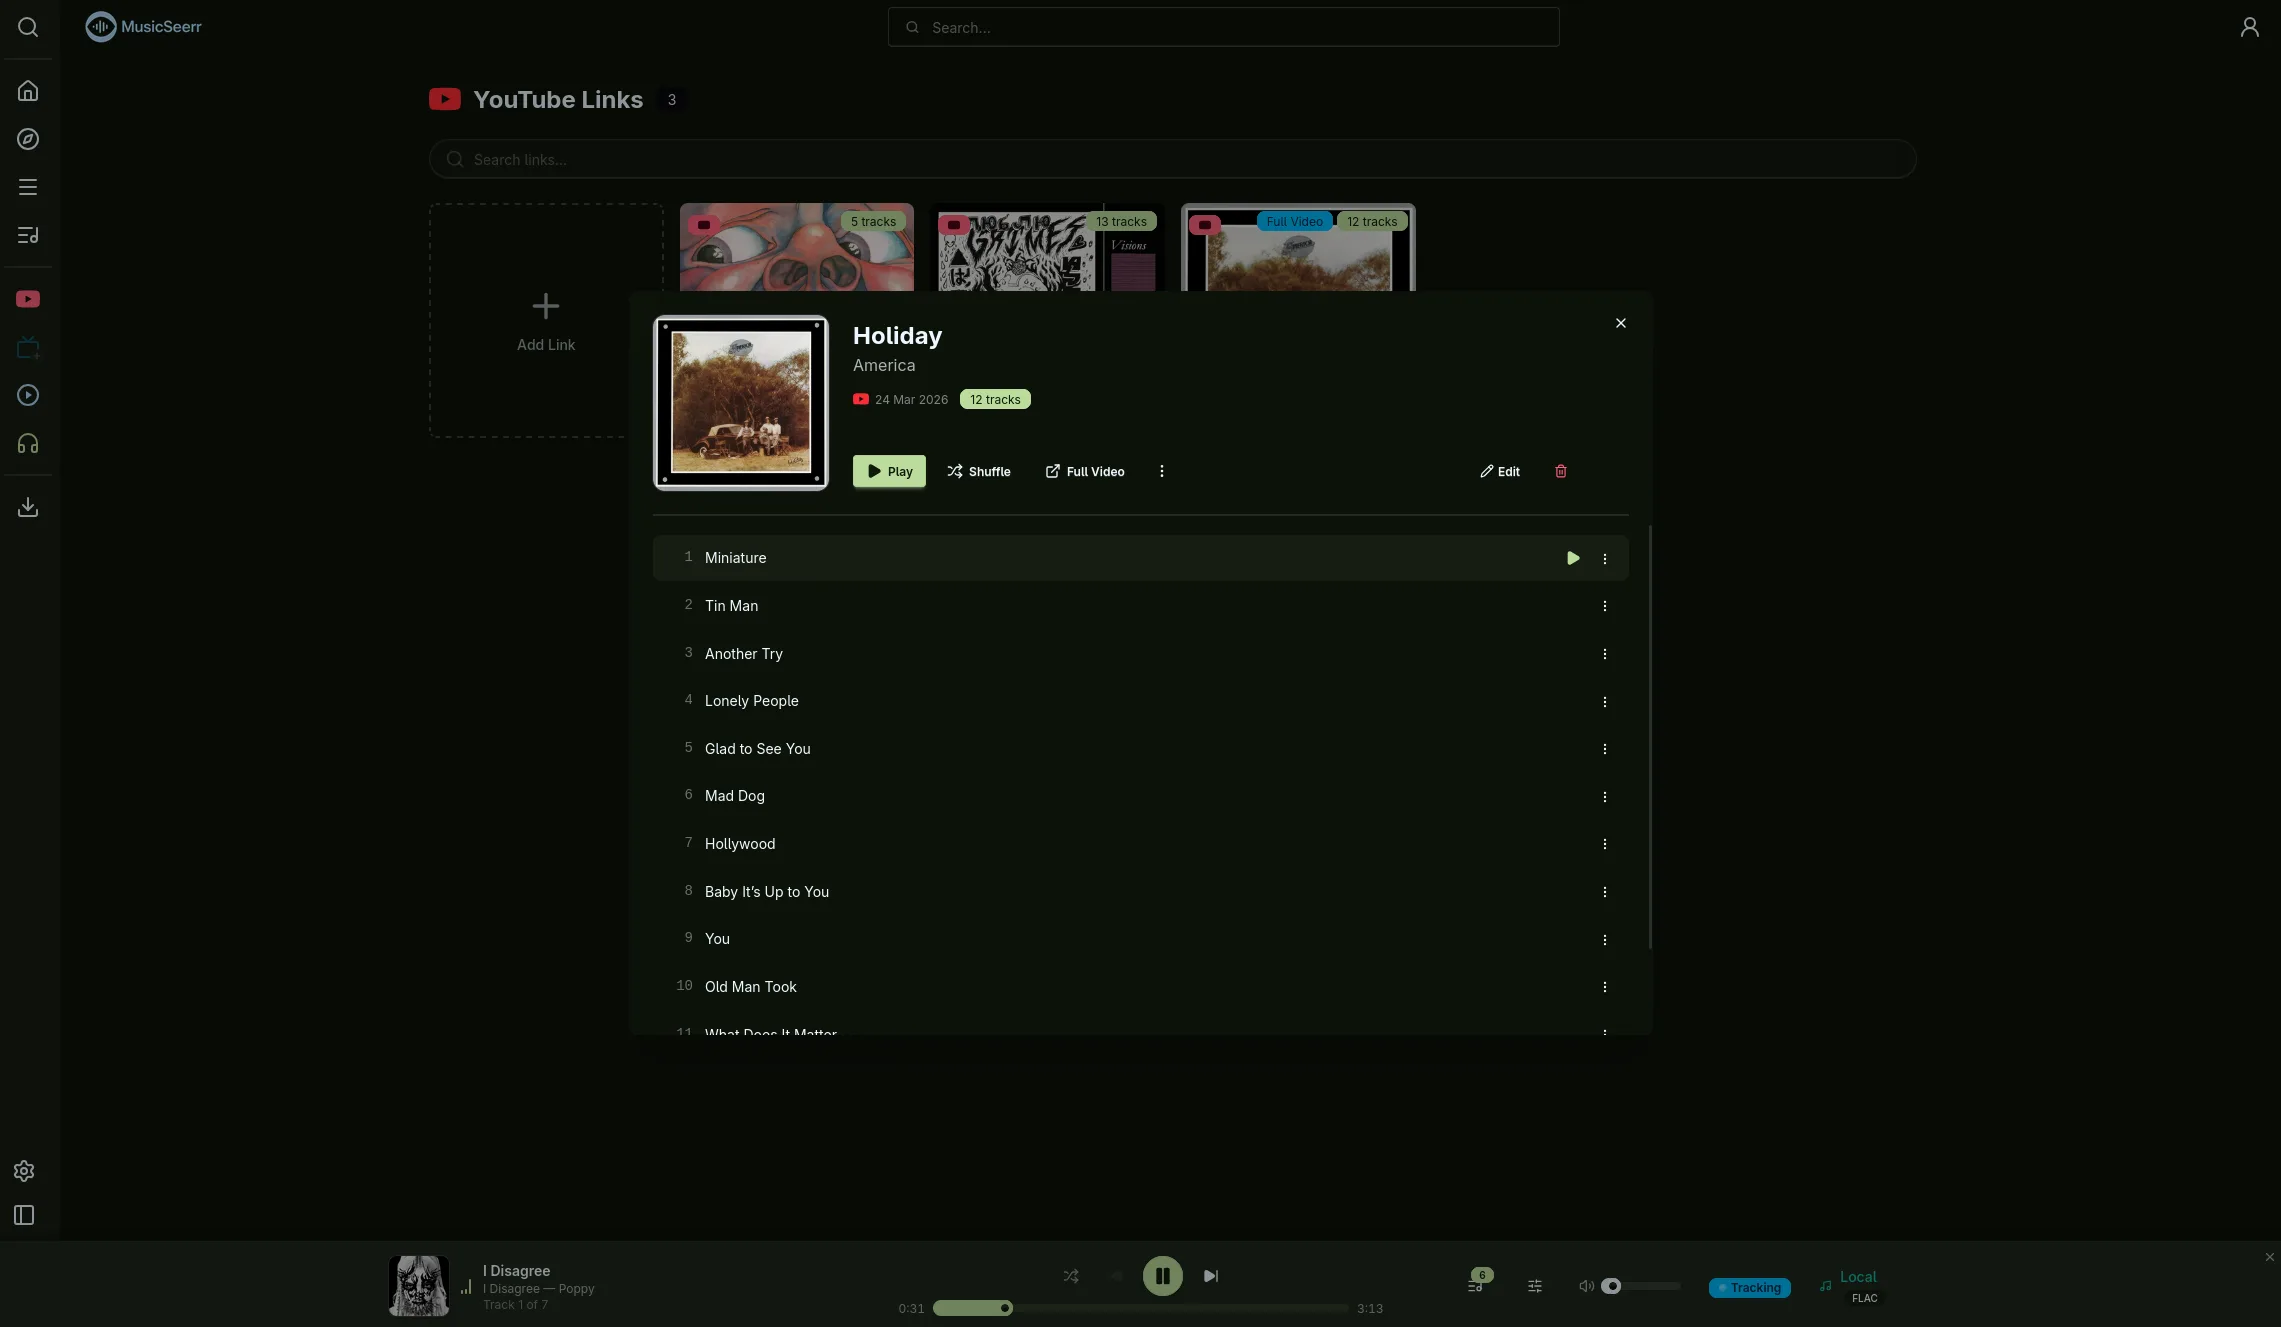
Task: Open the three-dot menu for Tin Man
Action: [1605, 605]
